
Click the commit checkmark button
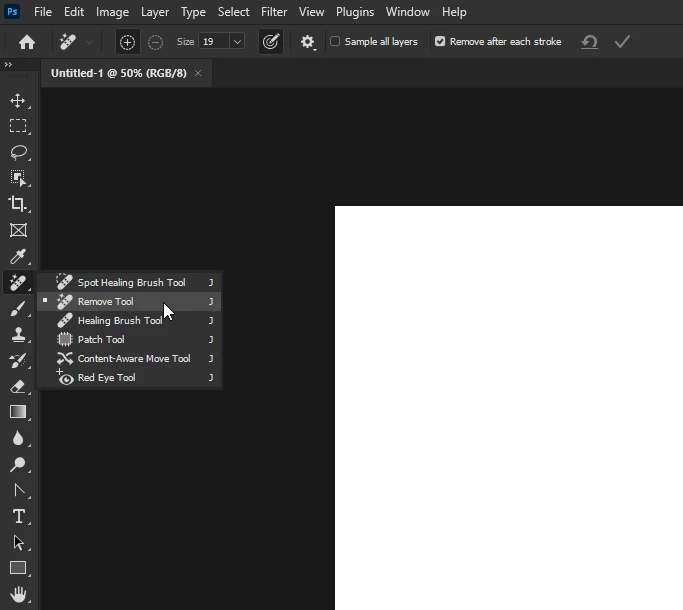click(622, 42)
